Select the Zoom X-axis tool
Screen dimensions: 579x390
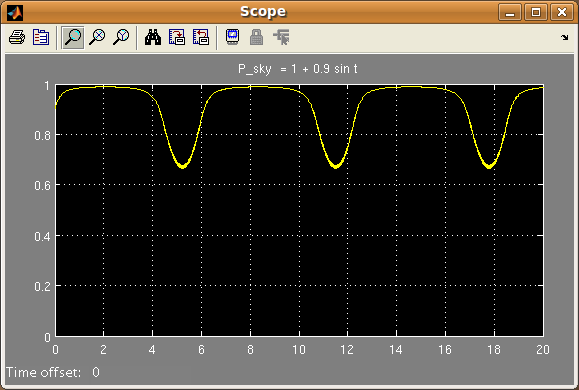[x=97, y=37]
